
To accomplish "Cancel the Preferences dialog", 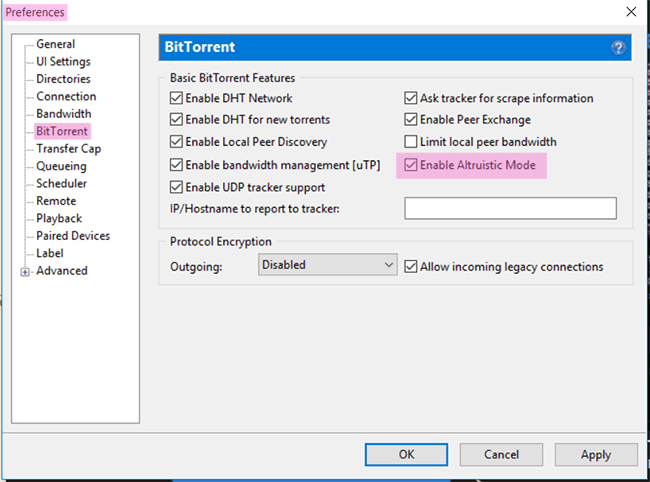I will click(x=501, y=455).
